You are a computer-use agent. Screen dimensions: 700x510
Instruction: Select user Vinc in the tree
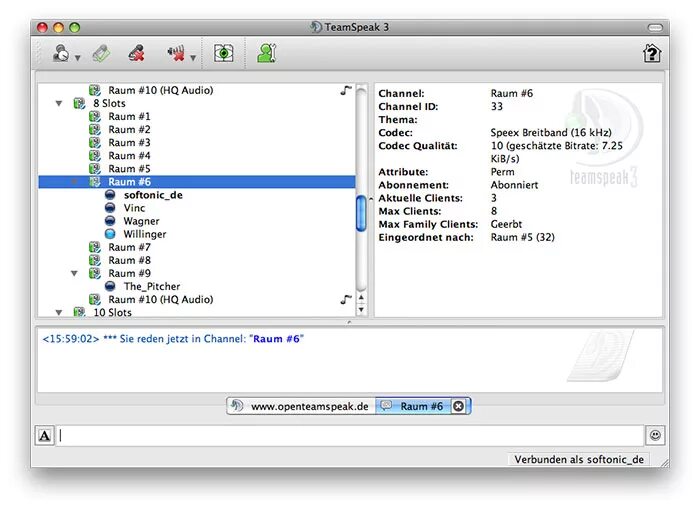pos(134,208)
